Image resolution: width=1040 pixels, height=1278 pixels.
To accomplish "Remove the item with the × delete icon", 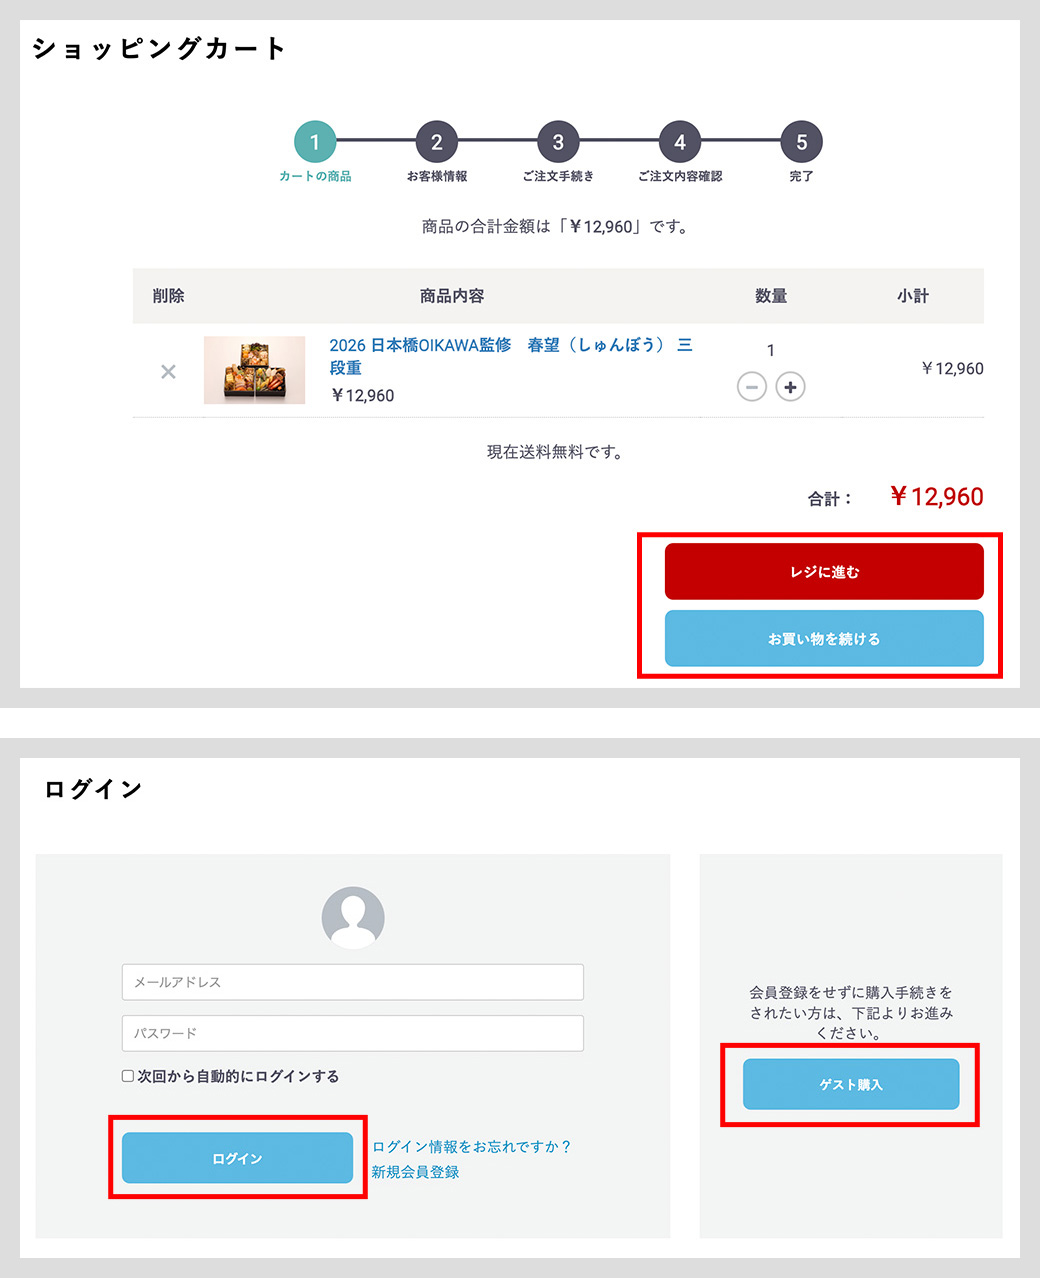I will (168, 372).
